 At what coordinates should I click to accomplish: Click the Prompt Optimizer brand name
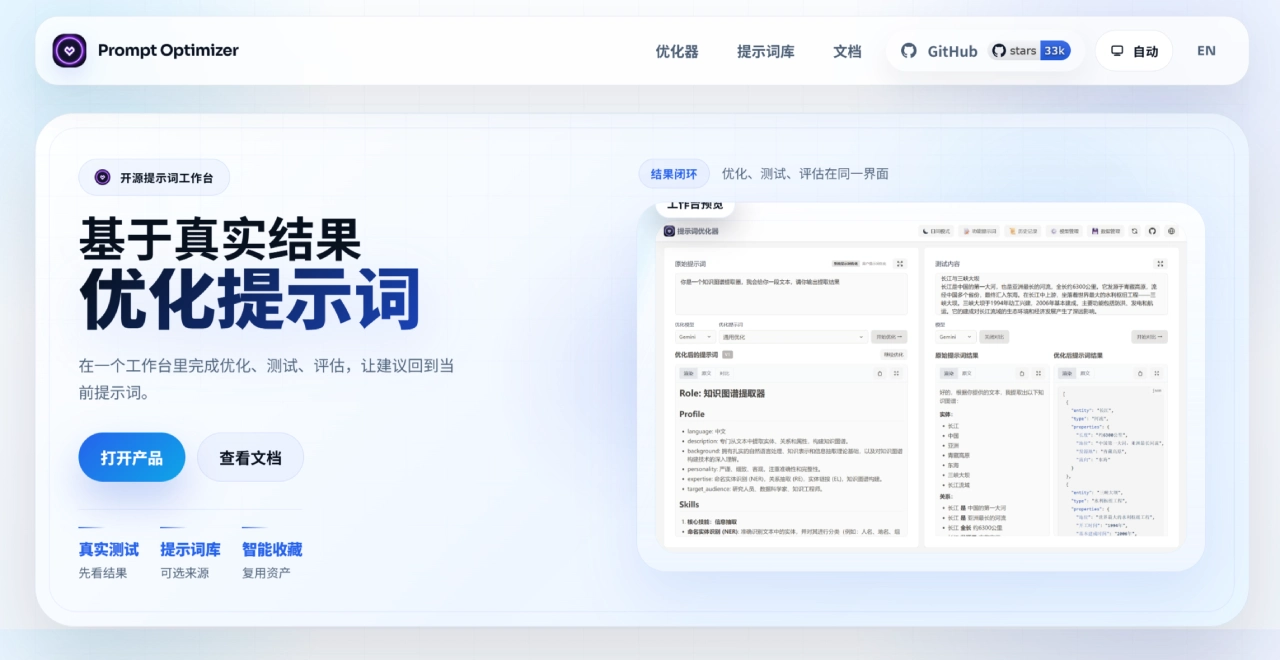[168, 50]
